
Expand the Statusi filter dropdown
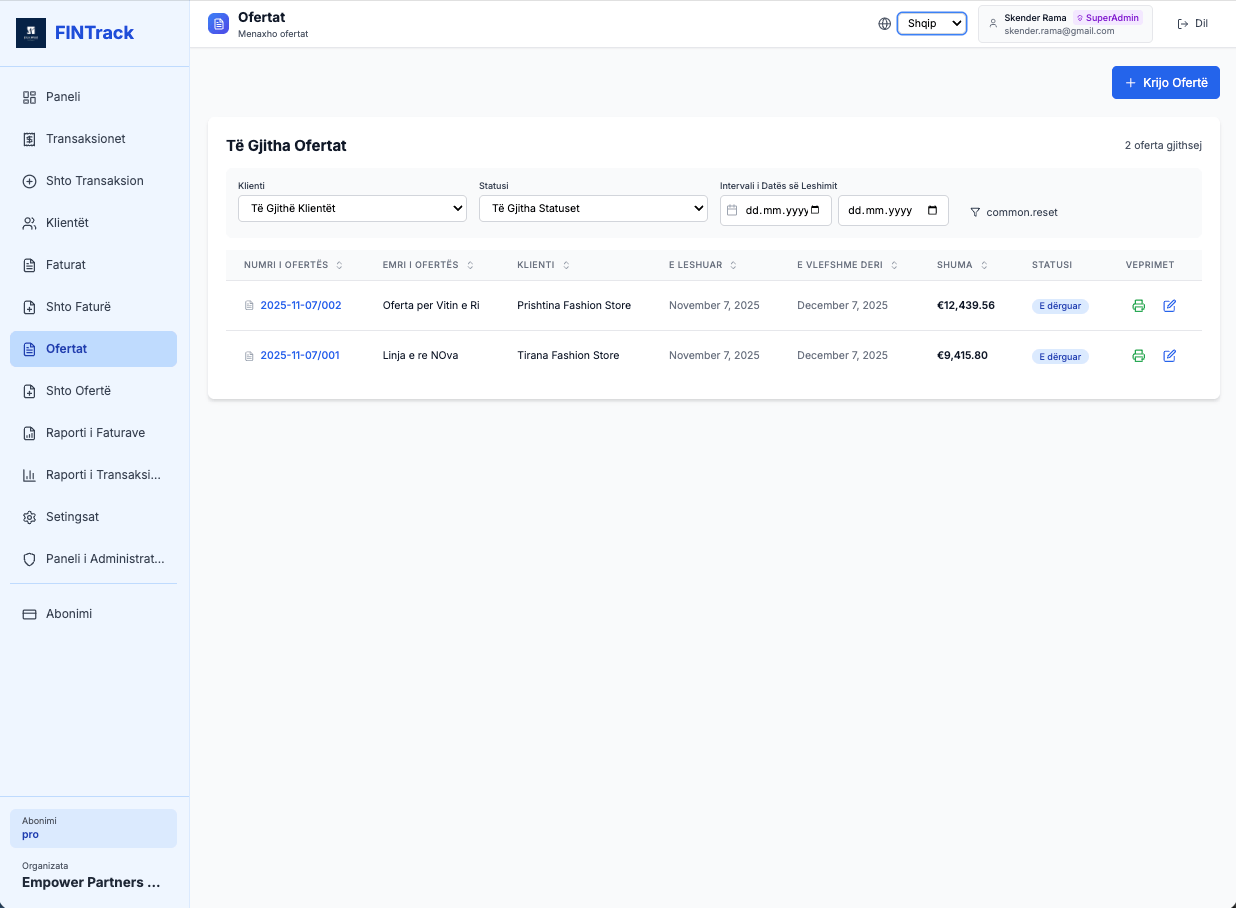(x=593, y=208)
